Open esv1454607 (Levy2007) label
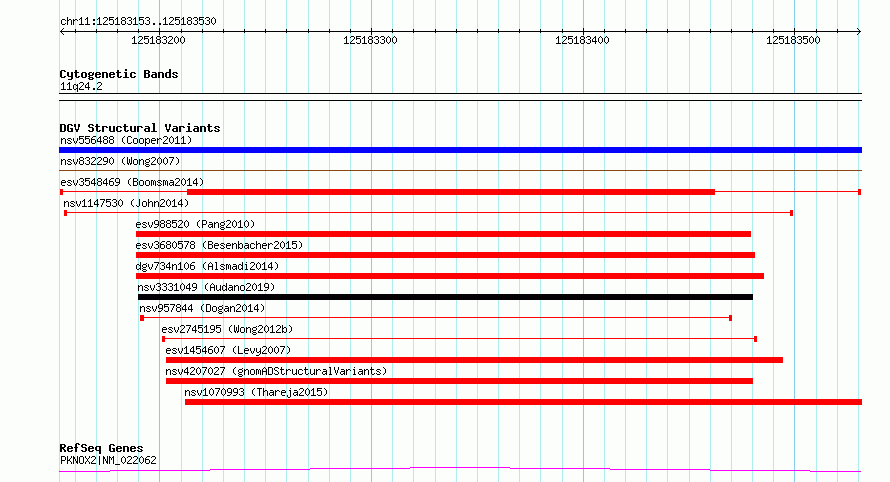Image resolution: width=890 pixels, height=482 pixels. (228, 350)
